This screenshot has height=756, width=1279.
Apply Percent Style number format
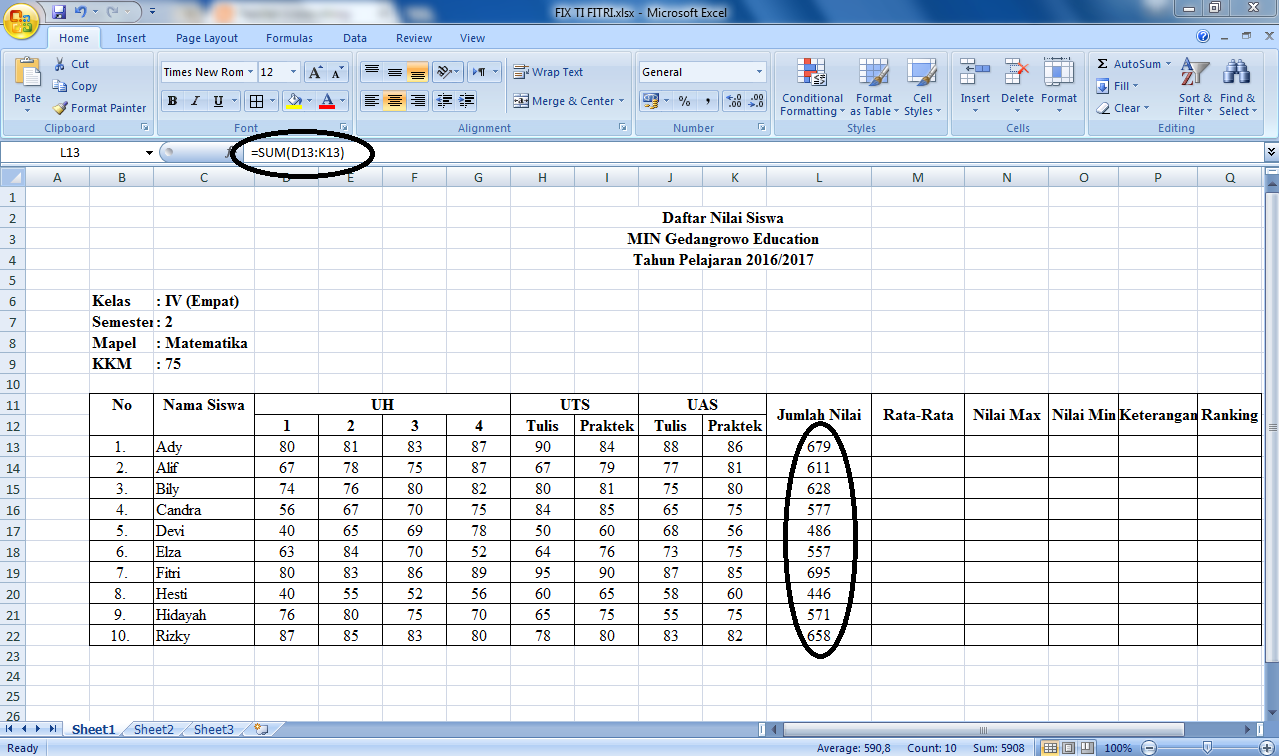click(685, 100)
